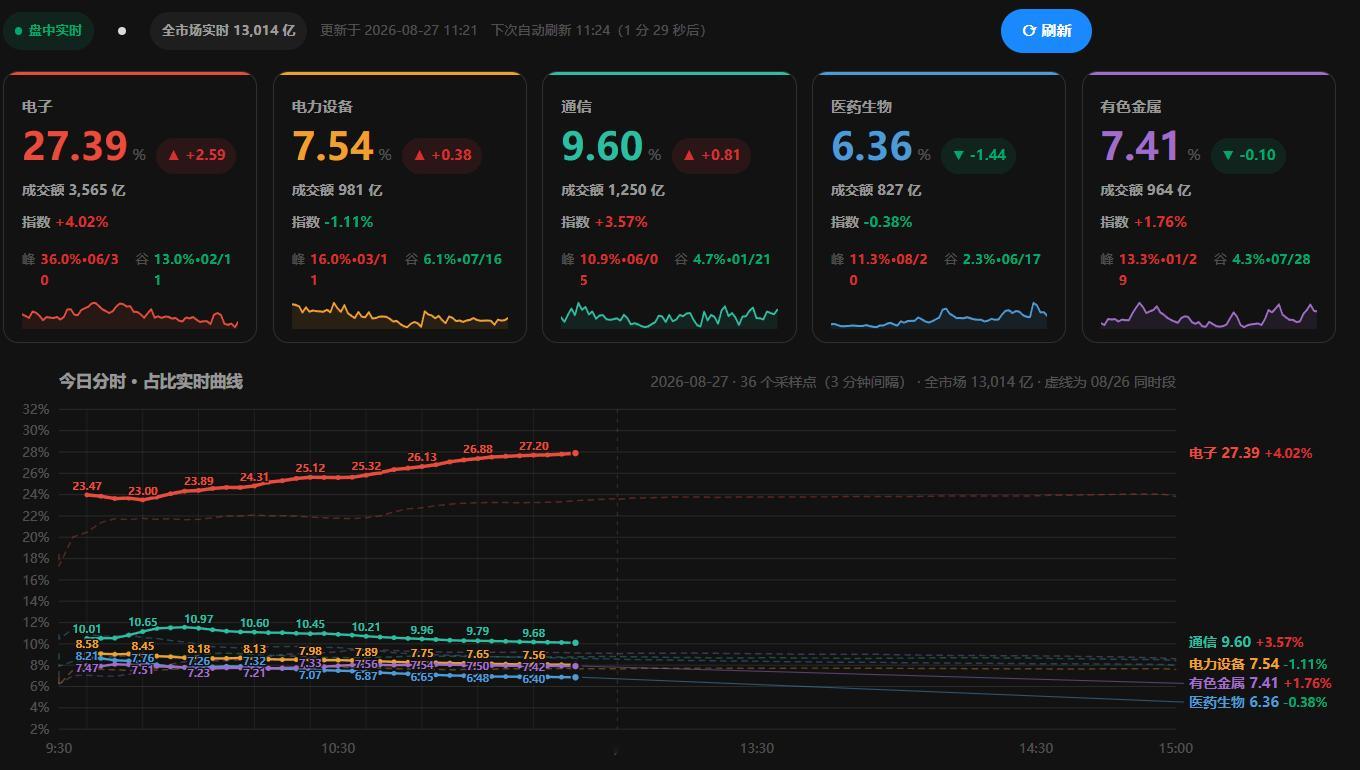Click the 刷新 refresh button
The height and width of the screenshot is (770, 1360).
(1046, 31)
